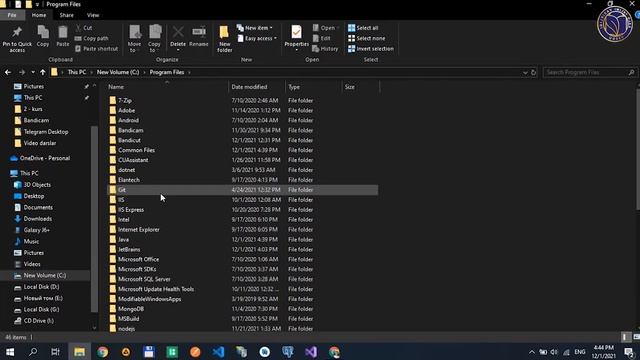
Task: Pin the folder to Quick access
Action: pos(17,39)
